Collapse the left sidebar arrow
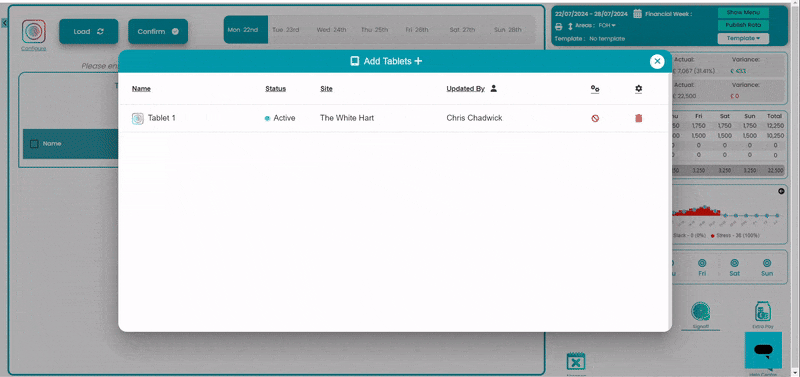 pyautogui.click(x=4, y=23)
